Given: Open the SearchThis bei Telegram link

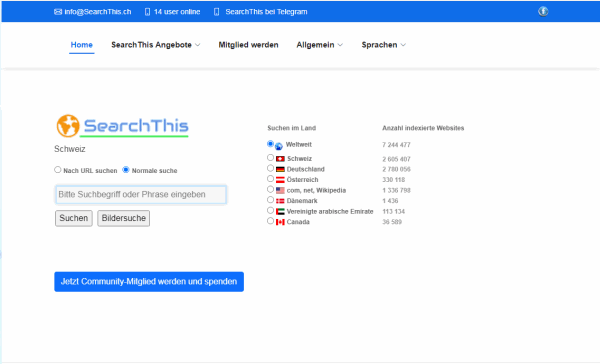Looking at the screenshot, I should [266, 12].
